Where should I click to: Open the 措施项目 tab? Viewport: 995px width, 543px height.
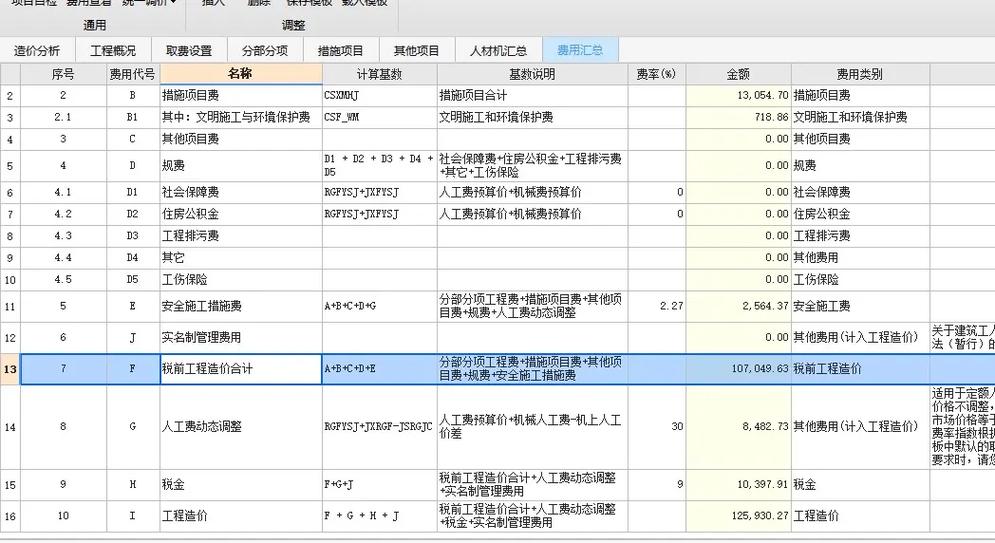[341, 50]
